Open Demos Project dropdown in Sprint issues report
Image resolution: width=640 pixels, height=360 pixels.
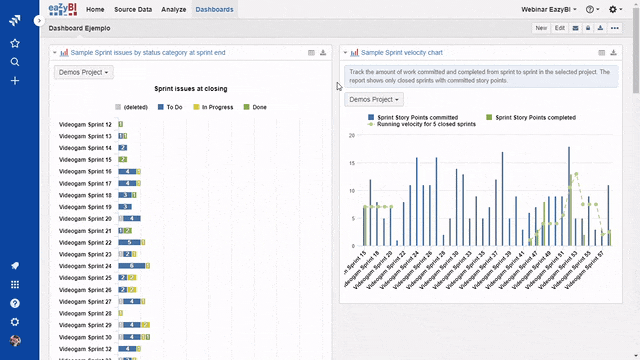coord(84,72)
